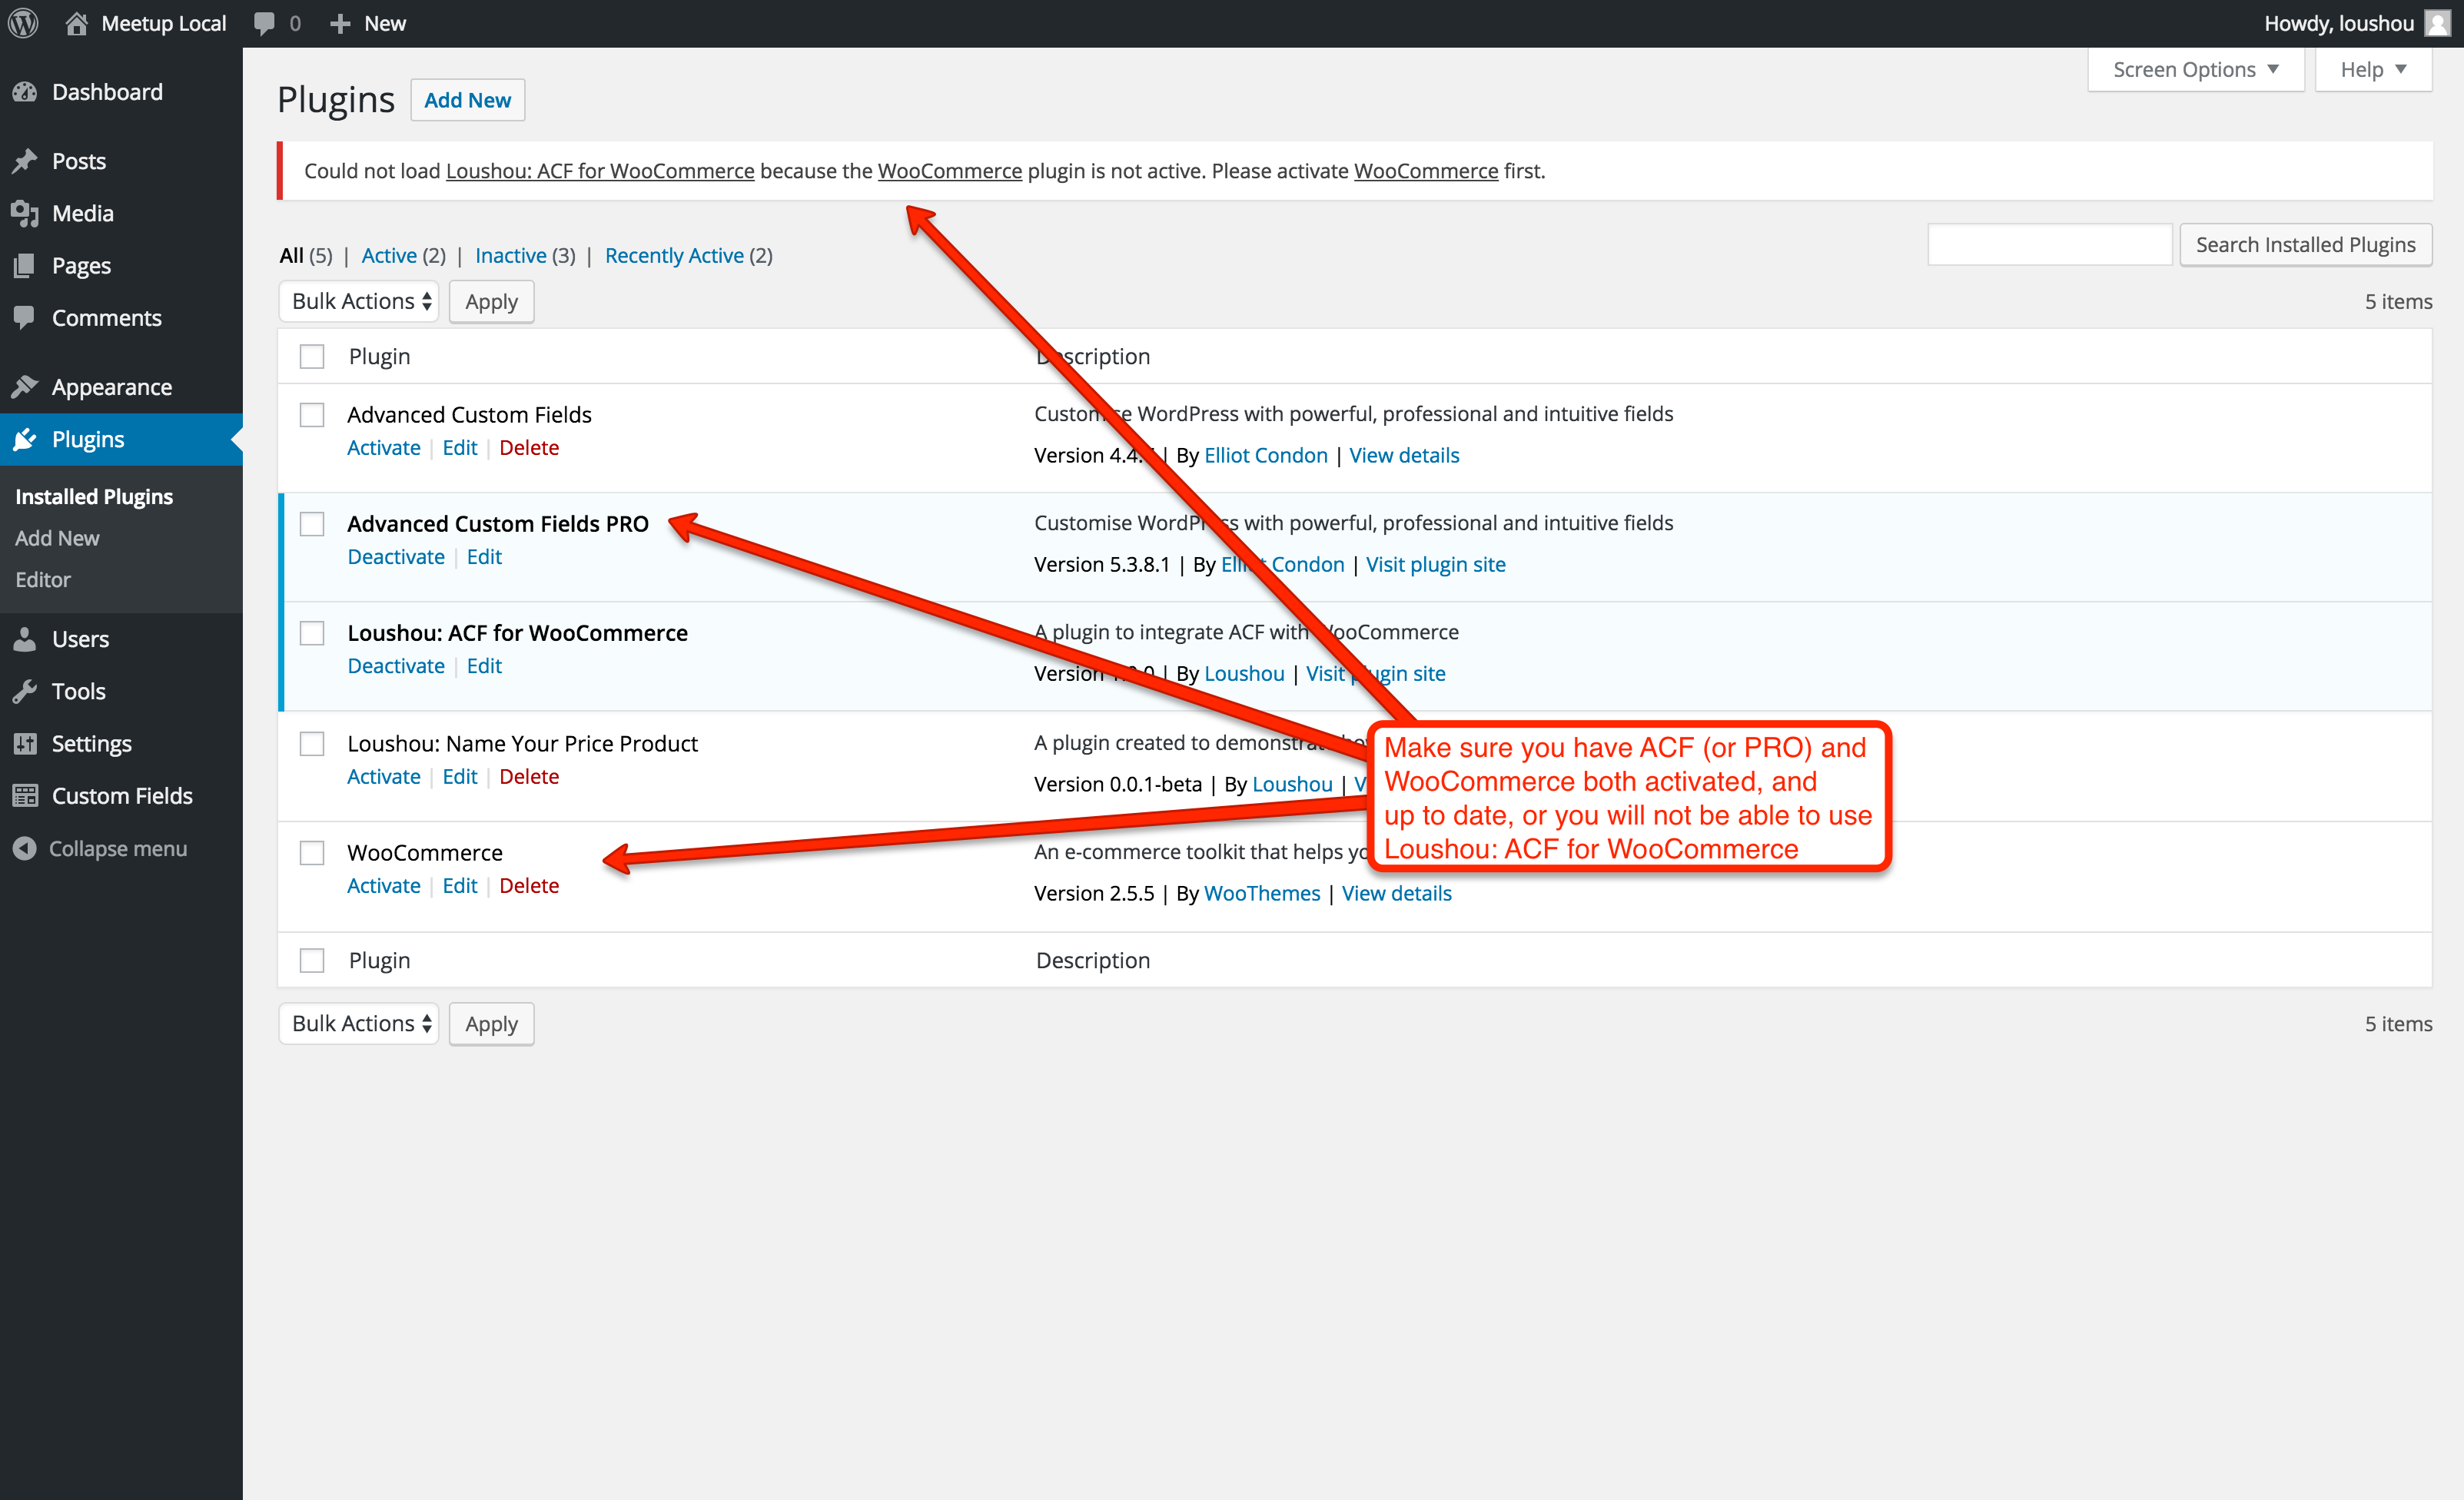This screenshot has width=2464, height=1500.
Task: Open View details for Advanced Custom Fields
Action: pyautogui.click(x=1404, y=455)
